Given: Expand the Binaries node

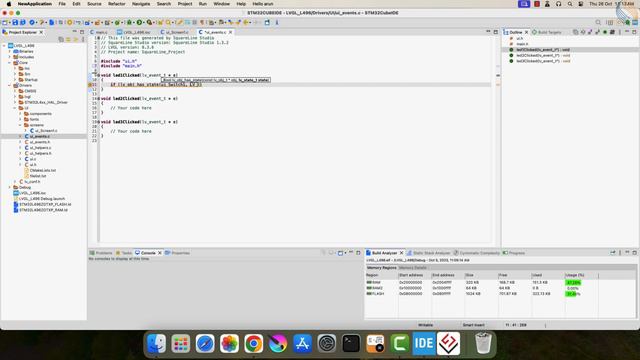Looking at the screenshot, I should coord(10,51).
